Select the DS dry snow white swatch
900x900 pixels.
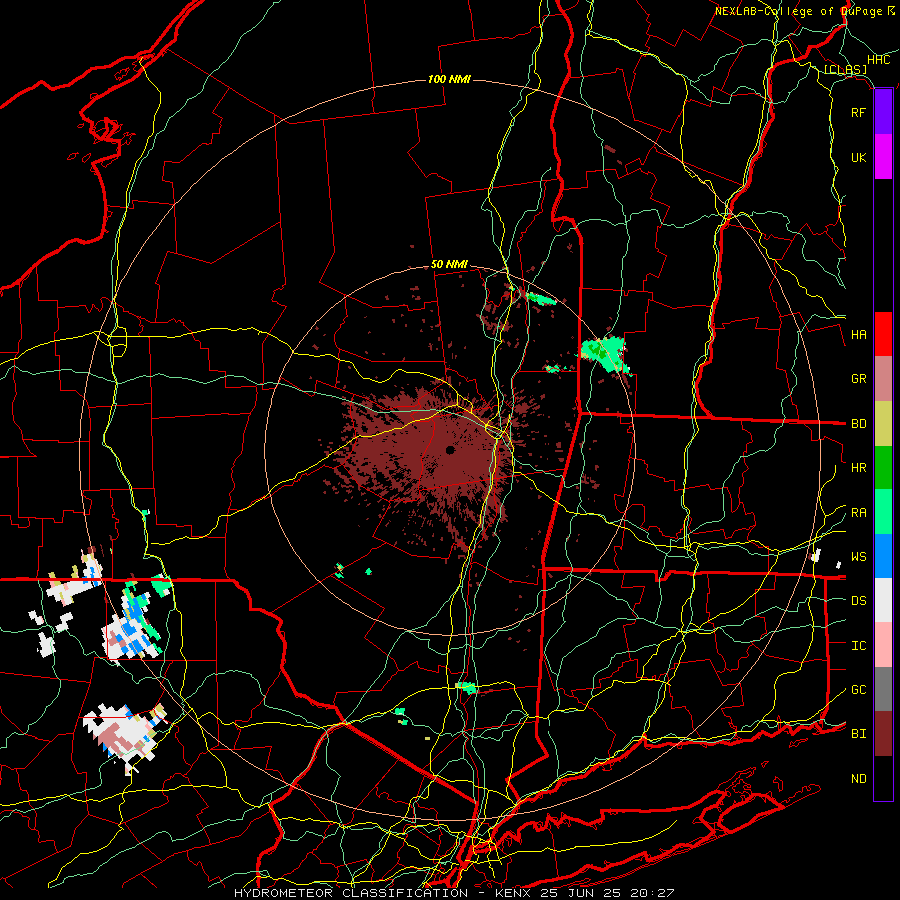click(x=883, y=600)
